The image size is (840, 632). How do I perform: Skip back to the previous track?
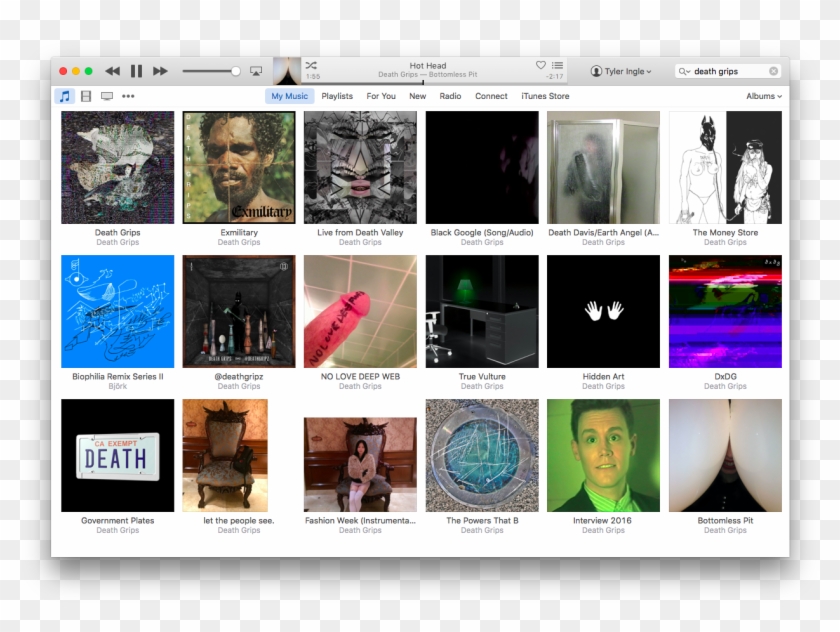point(112,71)
